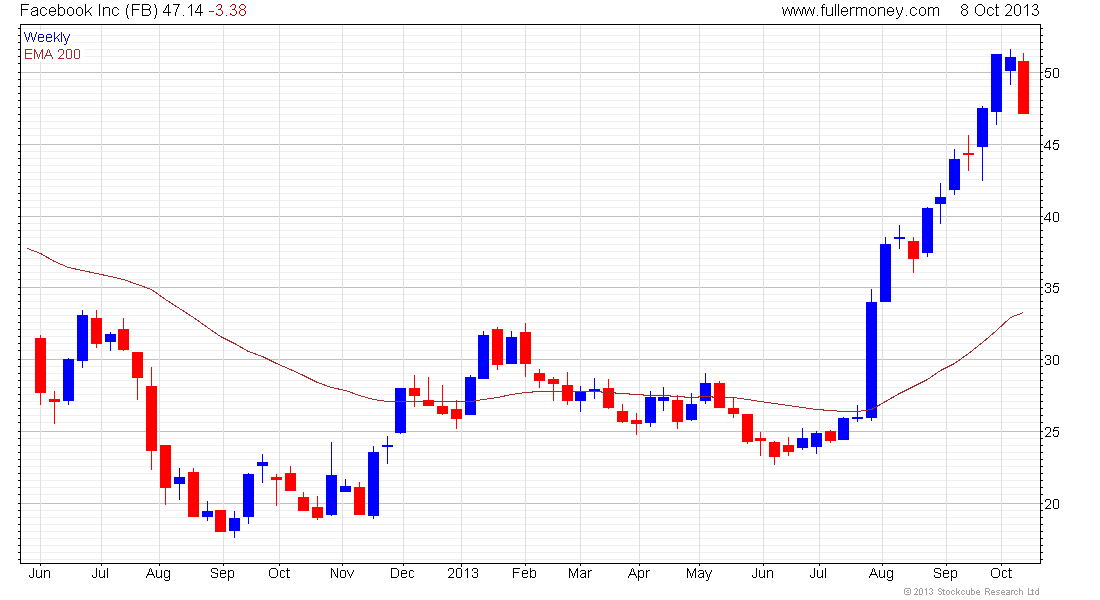Click the last price '47.14'

(182, 11)
